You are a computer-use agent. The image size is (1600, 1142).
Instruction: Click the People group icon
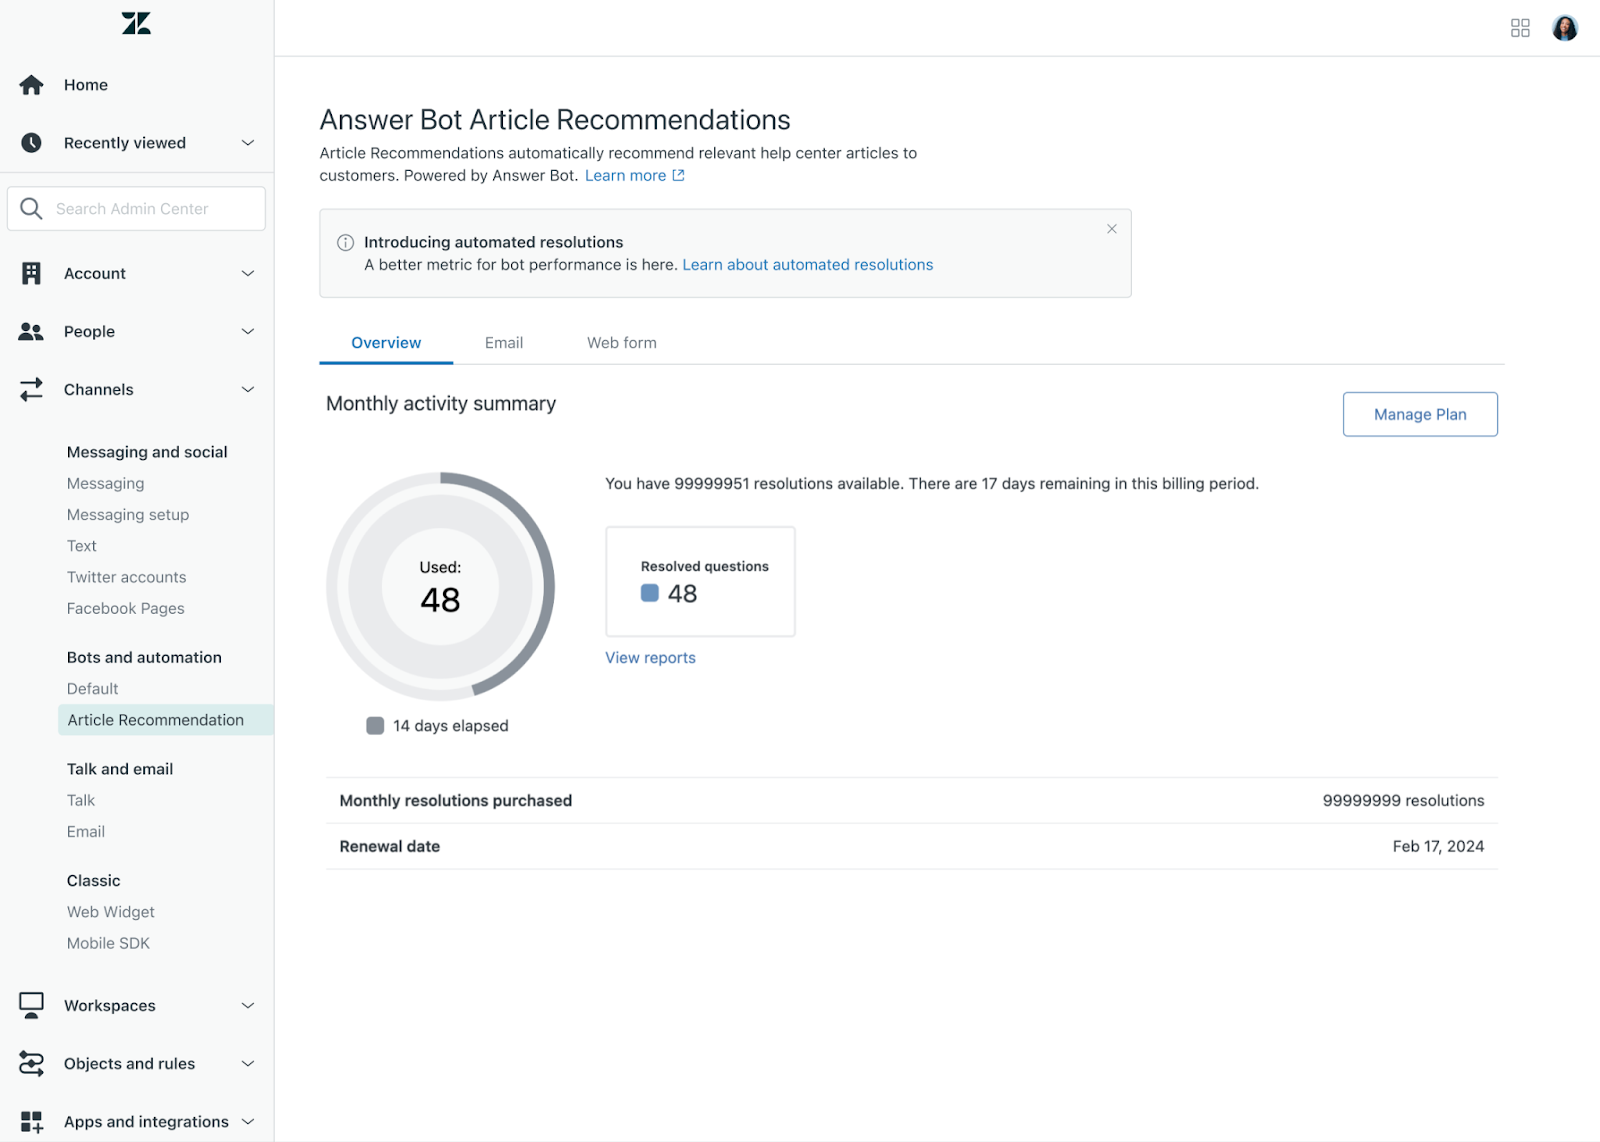point(31,331)
